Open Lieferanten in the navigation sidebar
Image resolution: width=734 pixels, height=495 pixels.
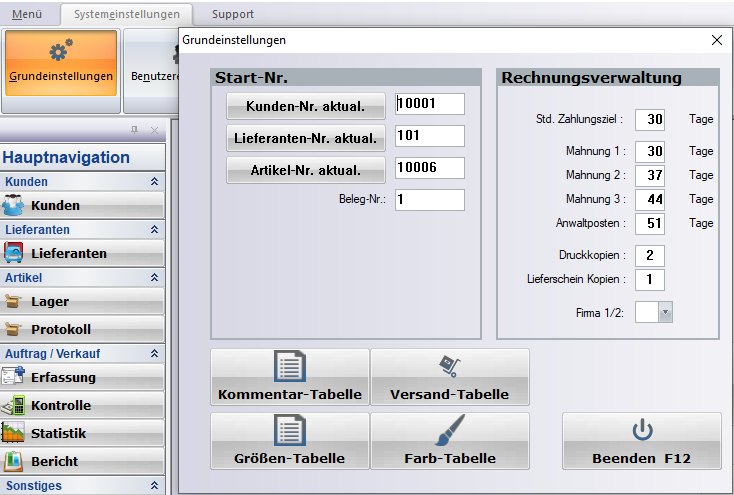coord(82,253)
